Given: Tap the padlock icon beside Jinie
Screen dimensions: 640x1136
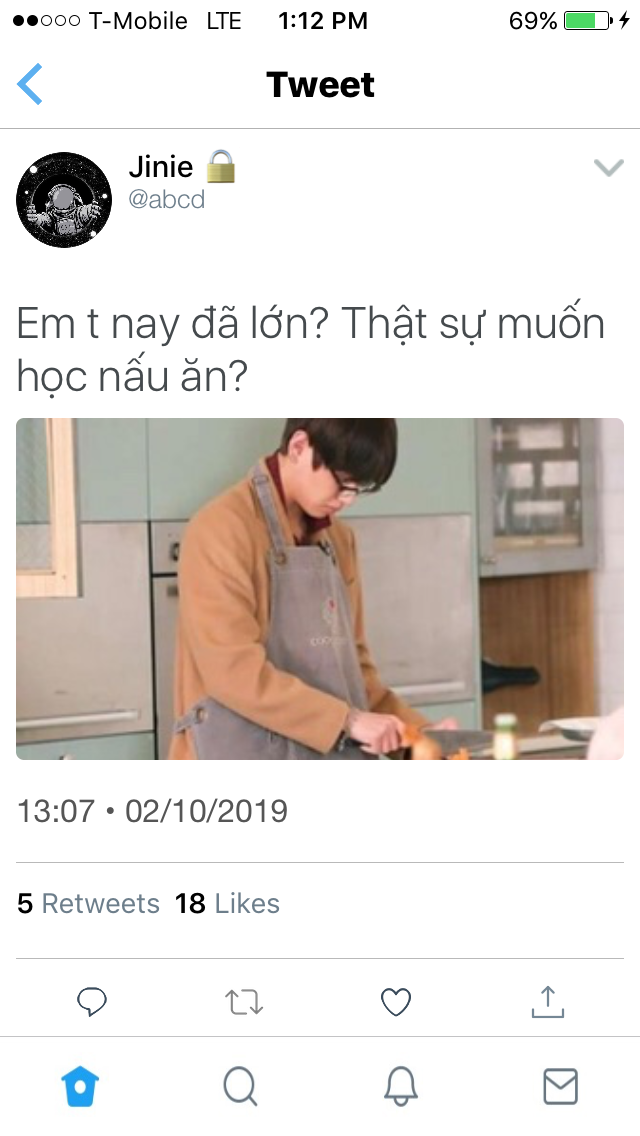Looking at the screenshot, I should point(221,166).
